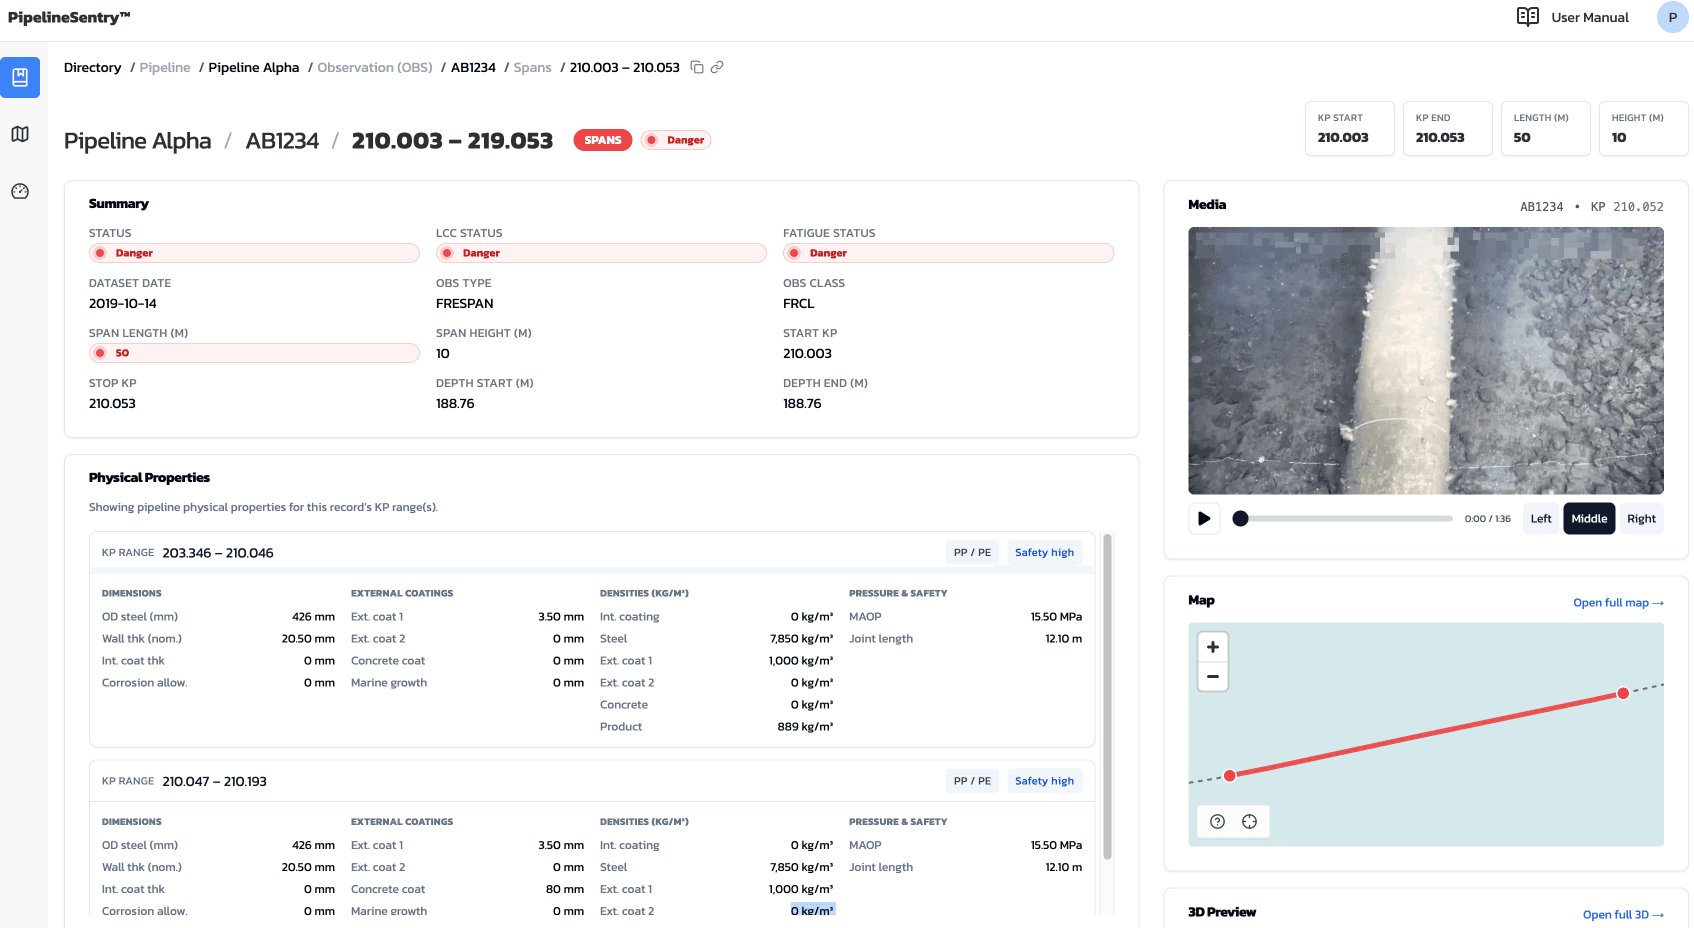Open the full 3D preview

1623,914
